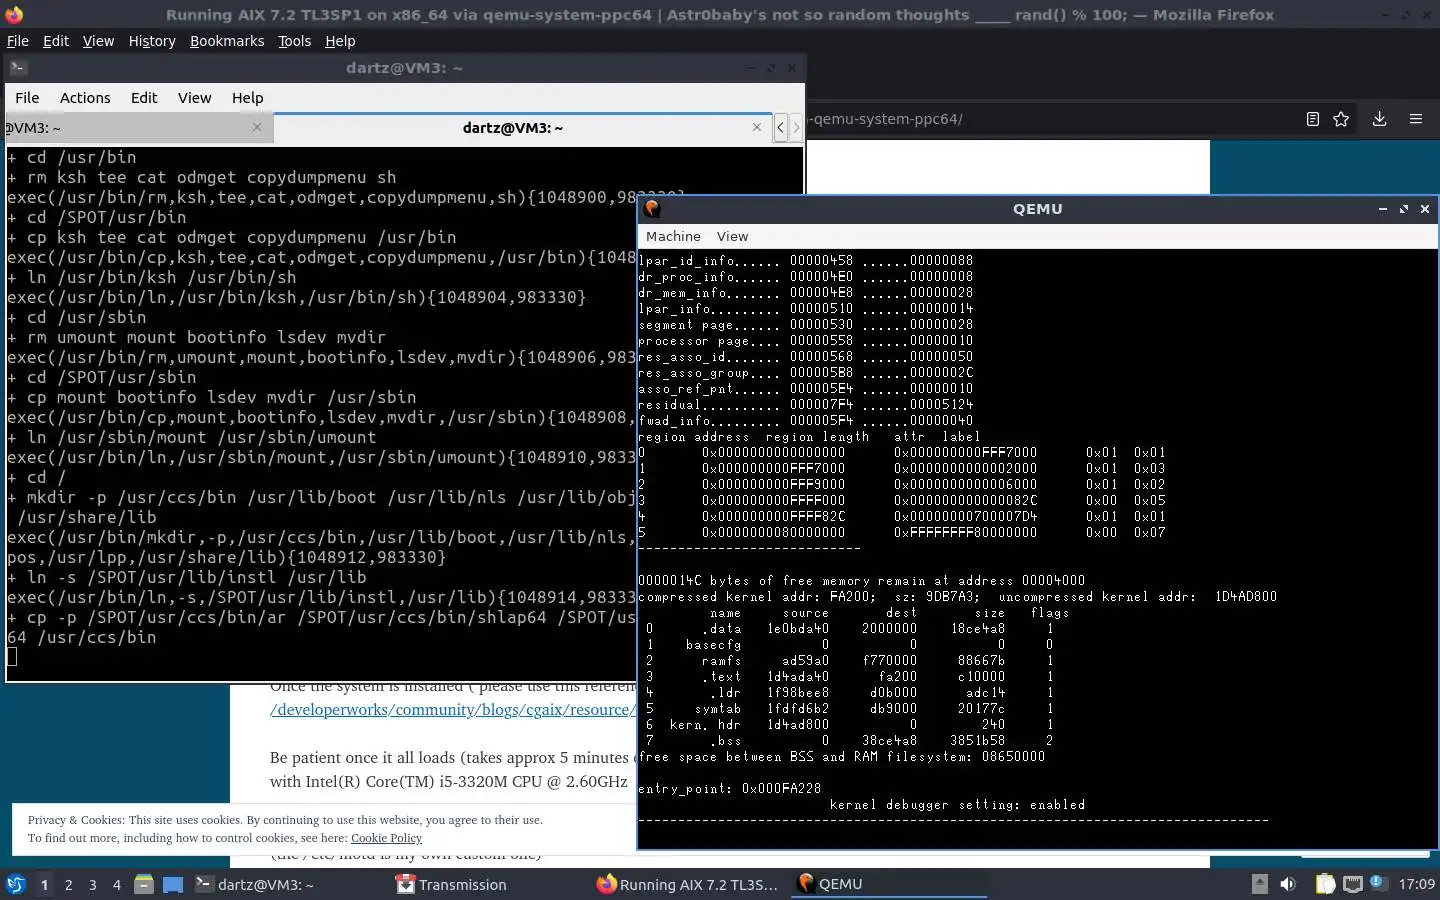
Task: Click the terminal icon in dartz@VM3 title bar
Action: coord(18,68)
